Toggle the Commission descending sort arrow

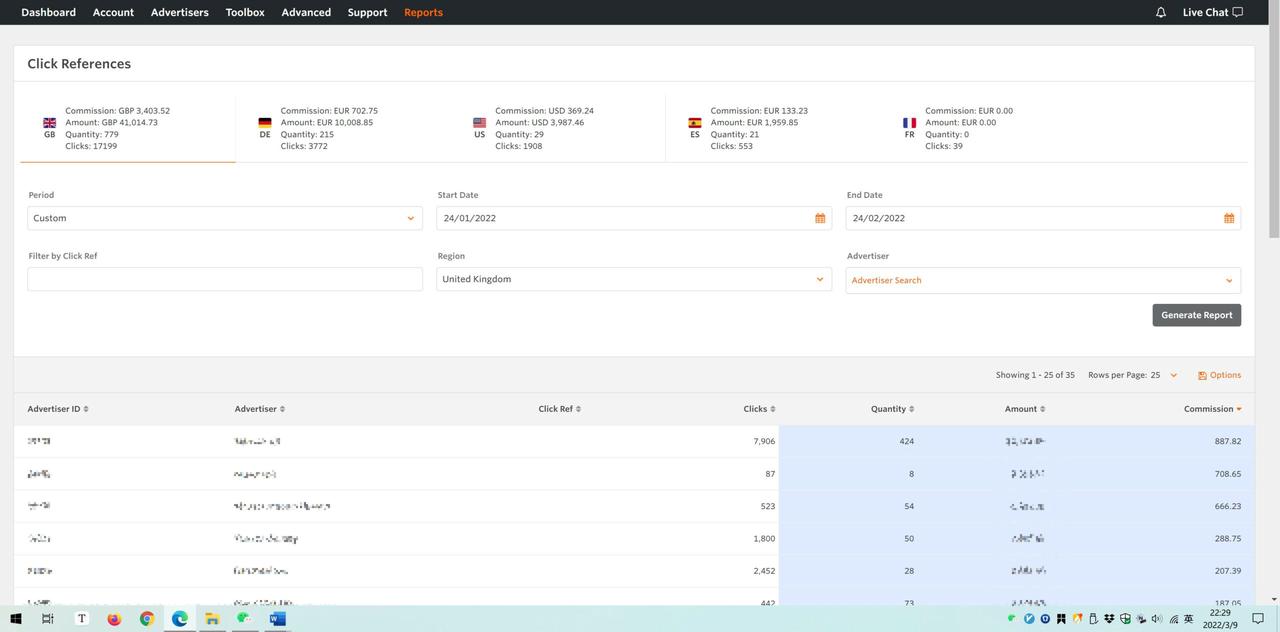[x=1239, y=409]
